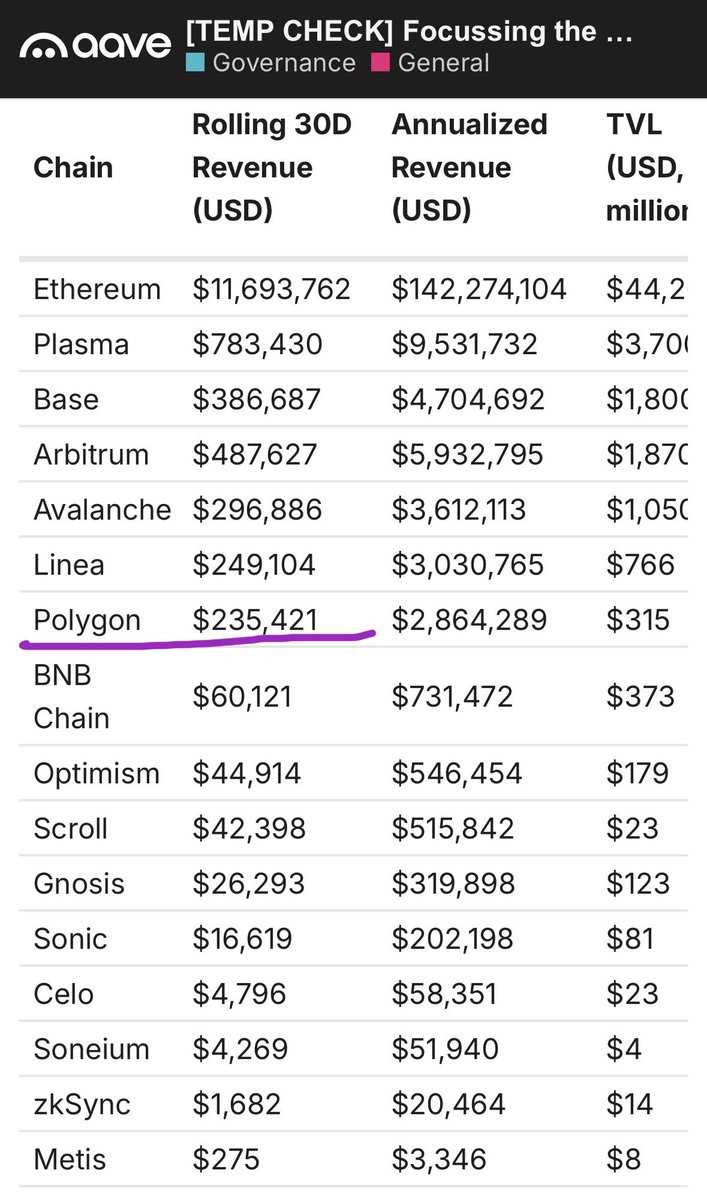The width and height of the screenshot is (707, 1200).
Task: Select the Polygon chain name cell
Action: click(87, 620)
